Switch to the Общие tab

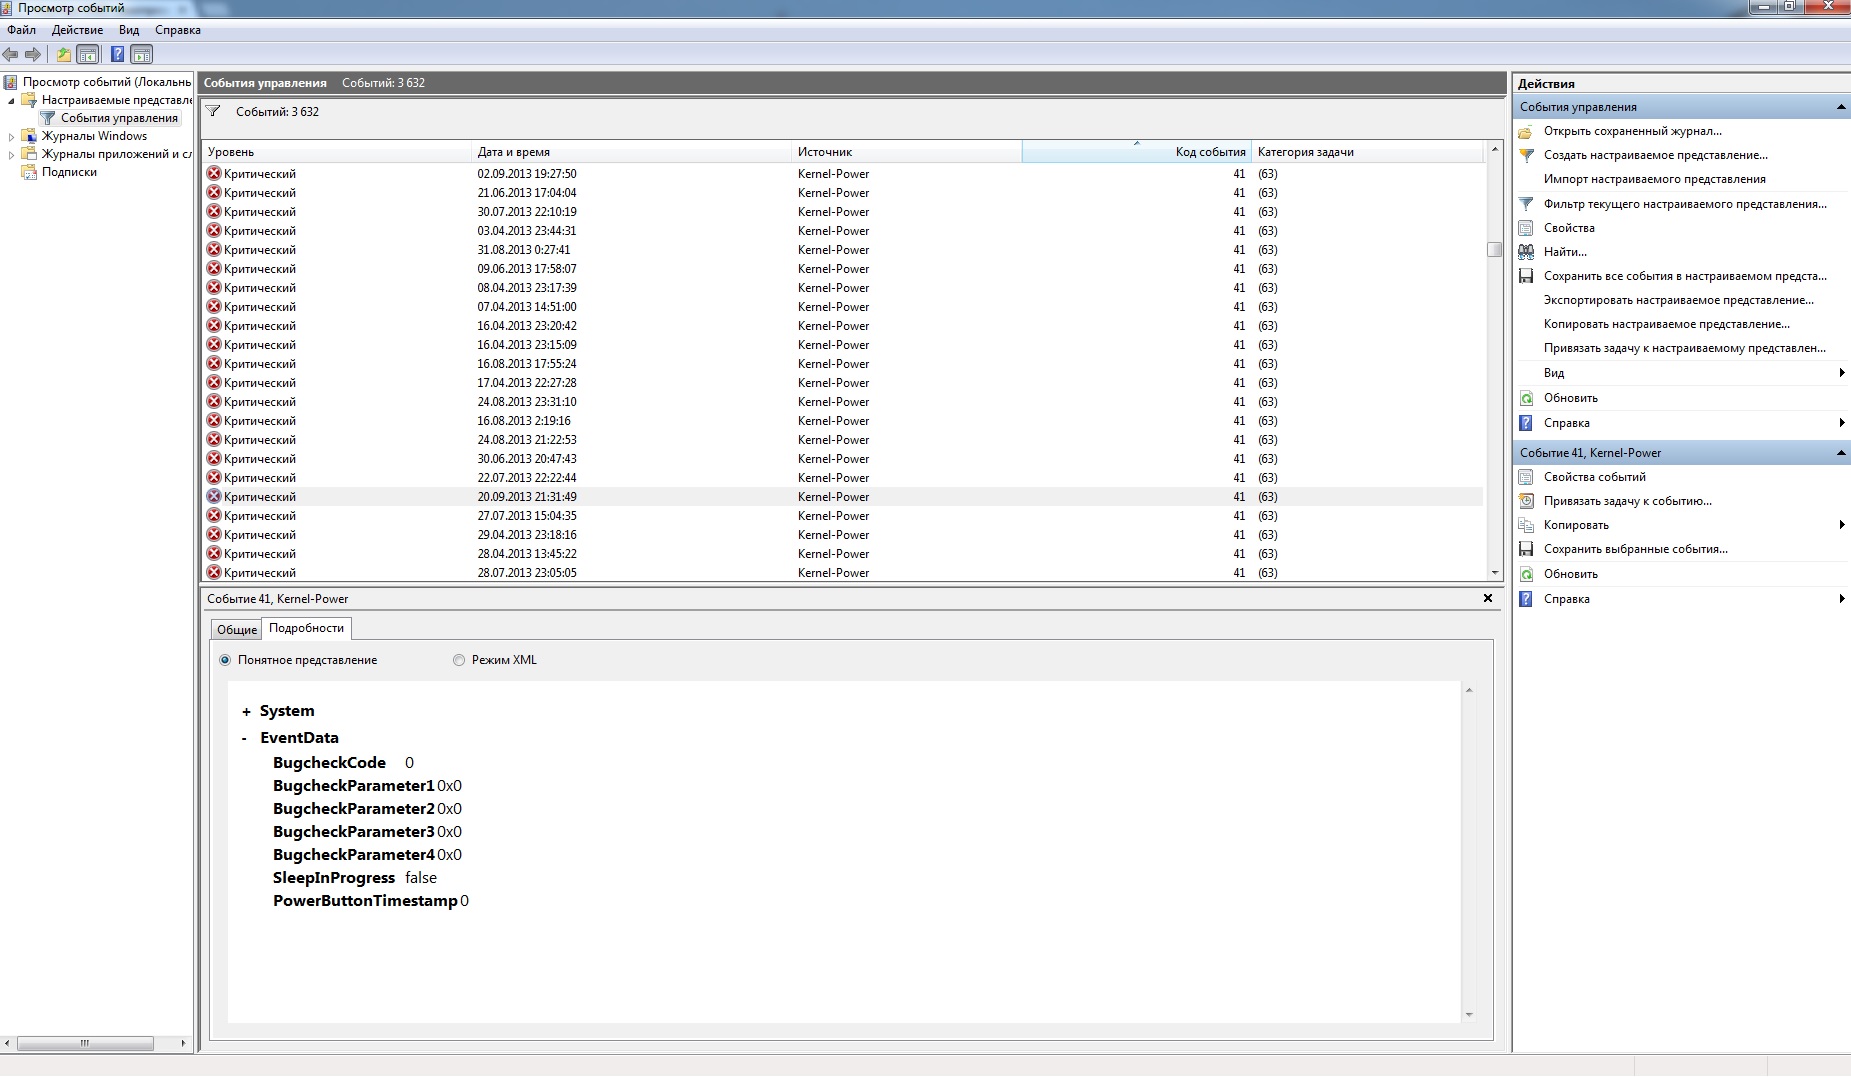(237, 629)
